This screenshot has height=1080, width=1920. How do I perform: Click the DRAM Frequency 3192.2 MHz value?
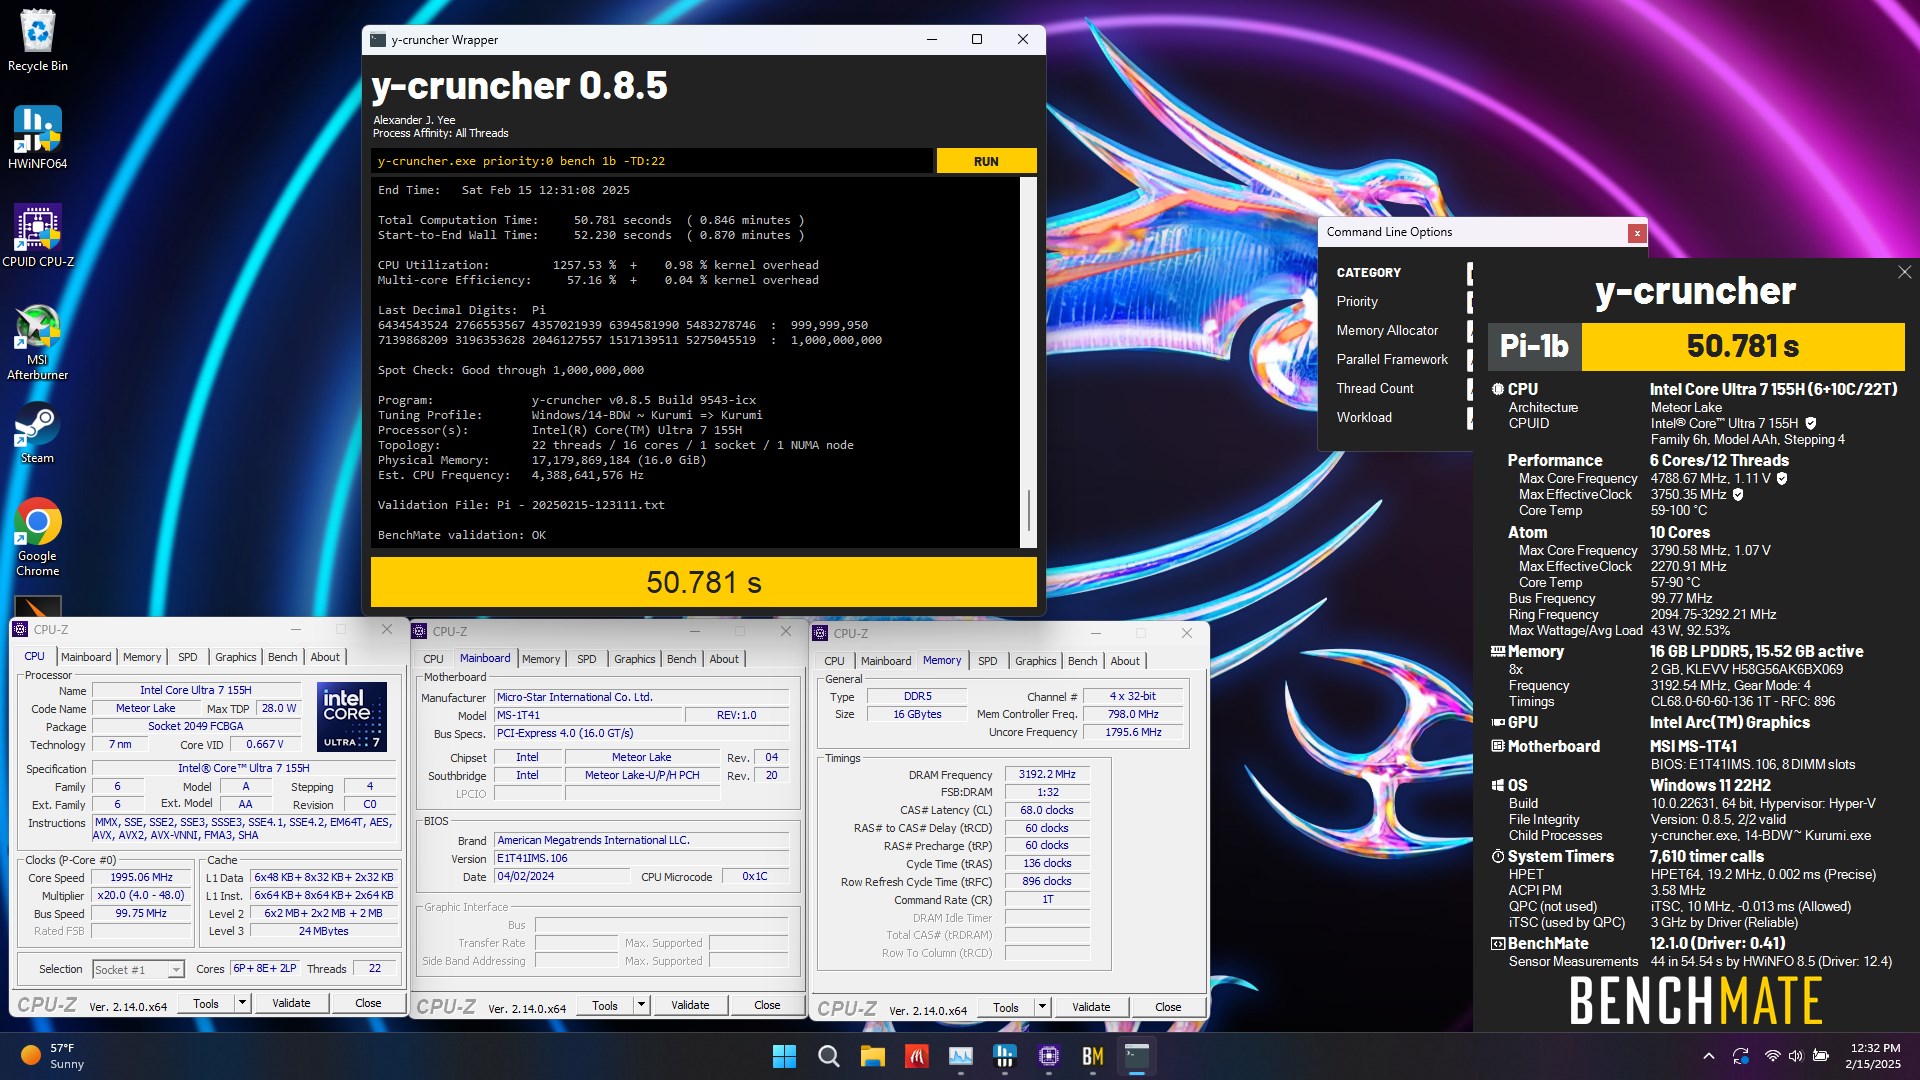tap(1046, 774)
